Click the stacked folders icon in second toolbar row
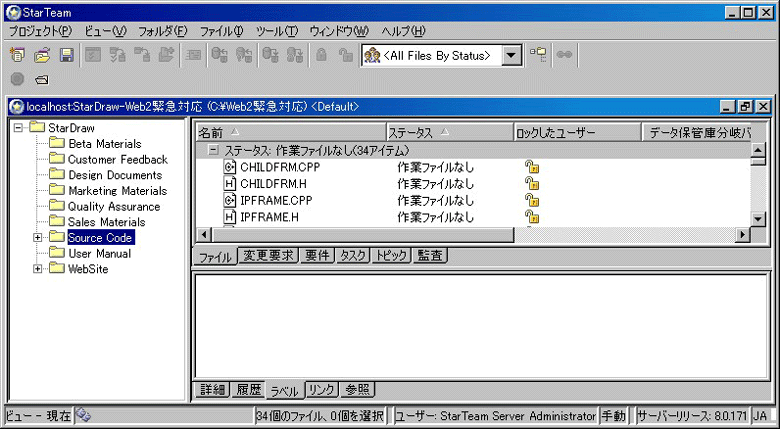 (x=42, y=80)
